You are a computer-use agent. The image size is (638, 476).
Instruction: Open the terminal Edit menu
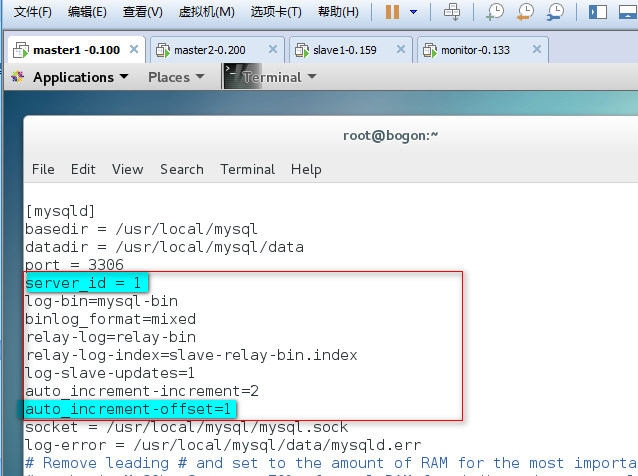[x=83, y=169]
